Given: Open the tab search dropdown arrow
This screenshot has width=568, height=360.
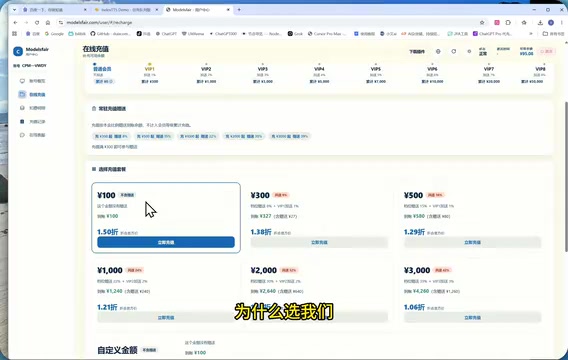Looking at the screenshot, I should click(14, 10).
